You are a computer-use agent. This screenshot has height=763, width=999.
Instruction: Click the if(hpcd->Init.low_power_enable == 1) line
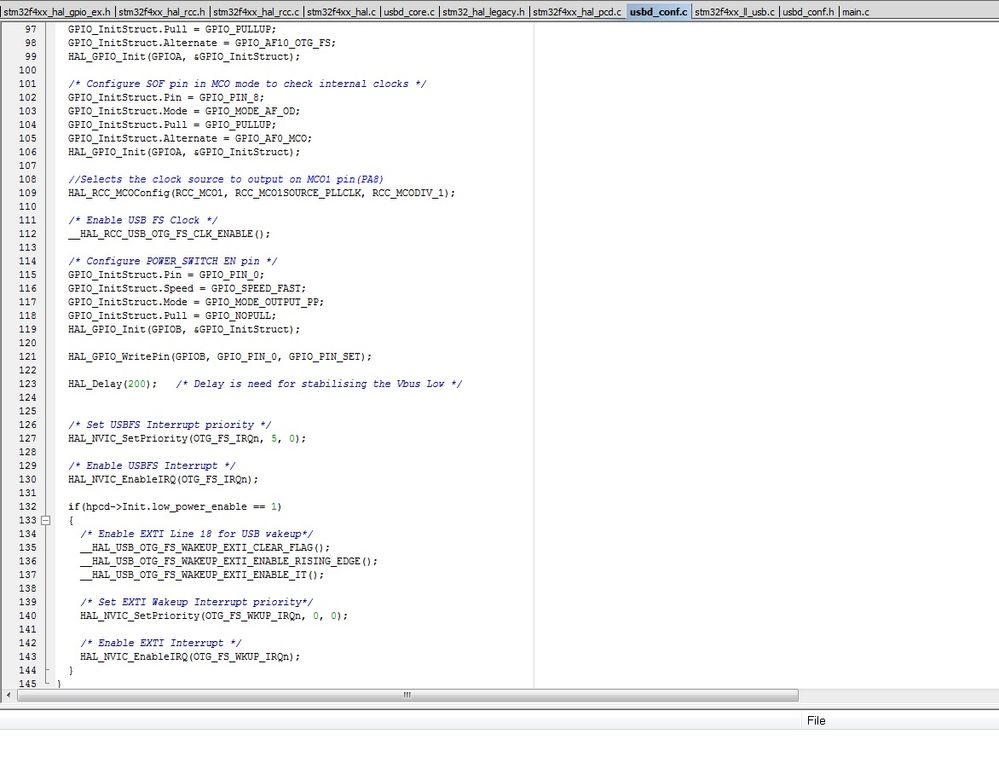click(x=175, y=506)
